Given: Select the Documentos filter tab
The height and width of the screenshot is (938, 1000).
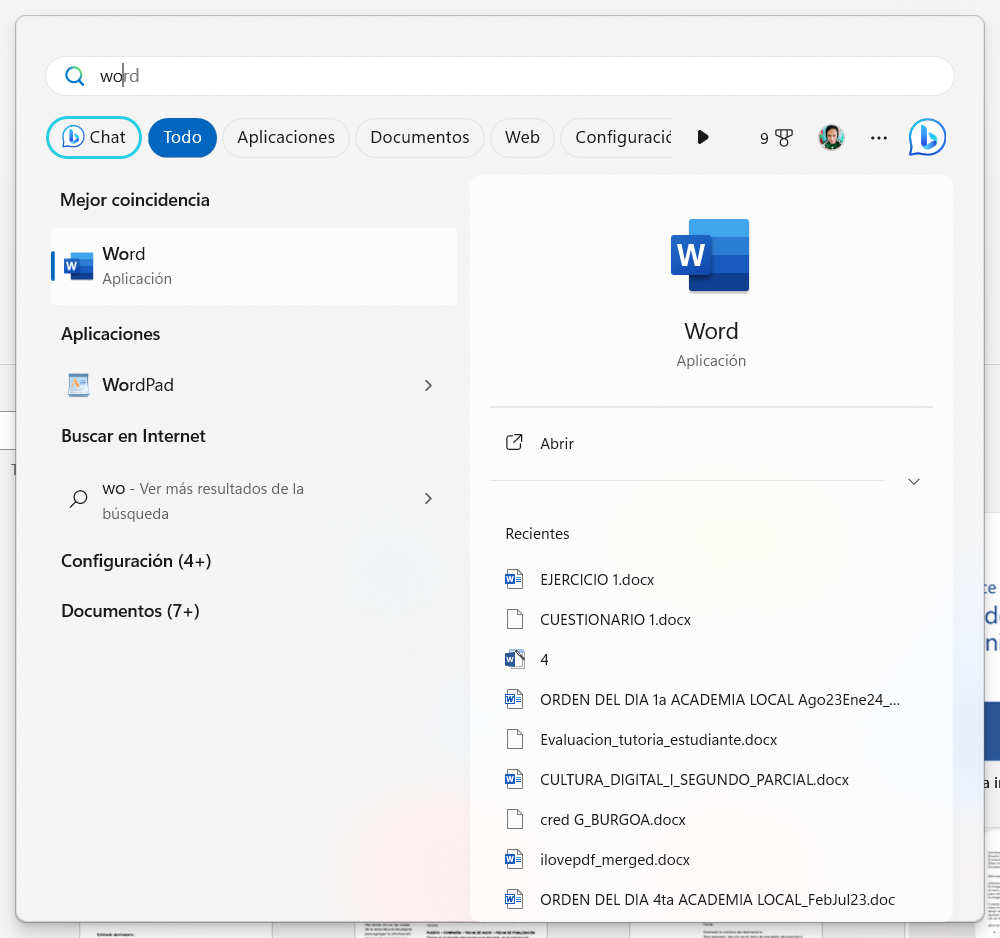Looking at the screenshot, I should coord(419,137).
